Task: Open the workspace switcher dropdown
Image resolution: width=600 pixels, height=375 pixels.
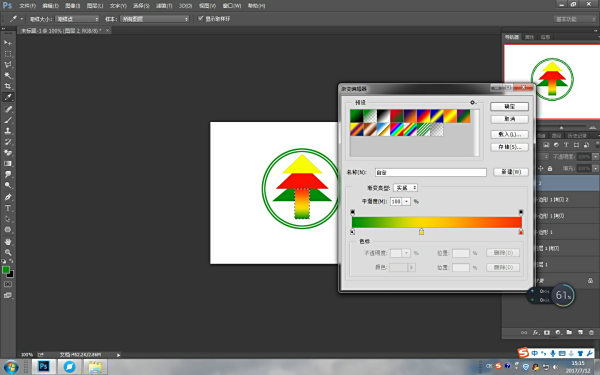Action: click(x=574, y=19)
